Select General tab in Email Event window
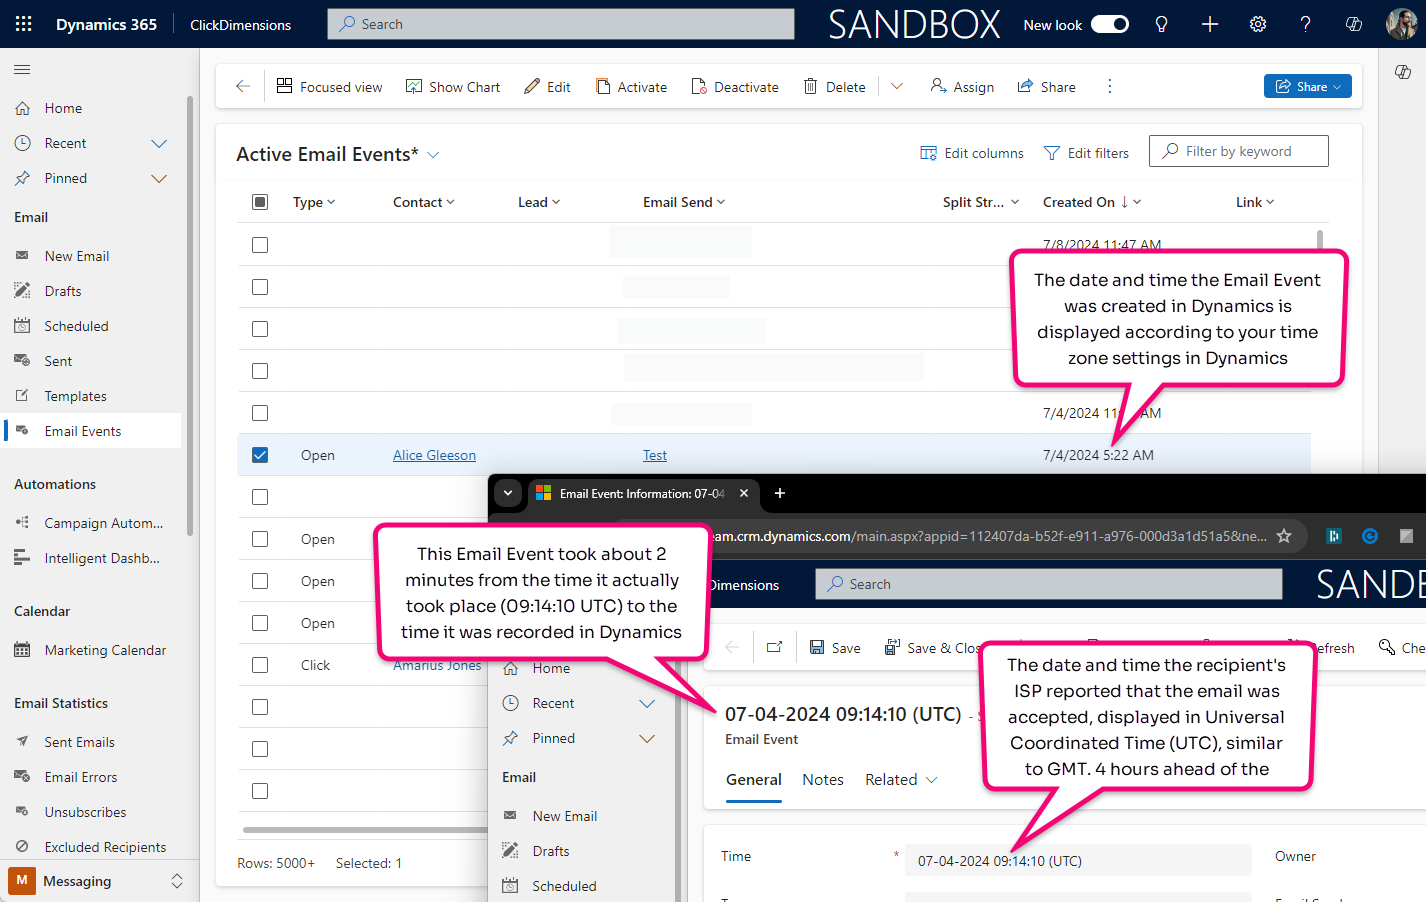The width and height of the screenshot is (1426, 902). pyautogui.click(x=754, y=780)
